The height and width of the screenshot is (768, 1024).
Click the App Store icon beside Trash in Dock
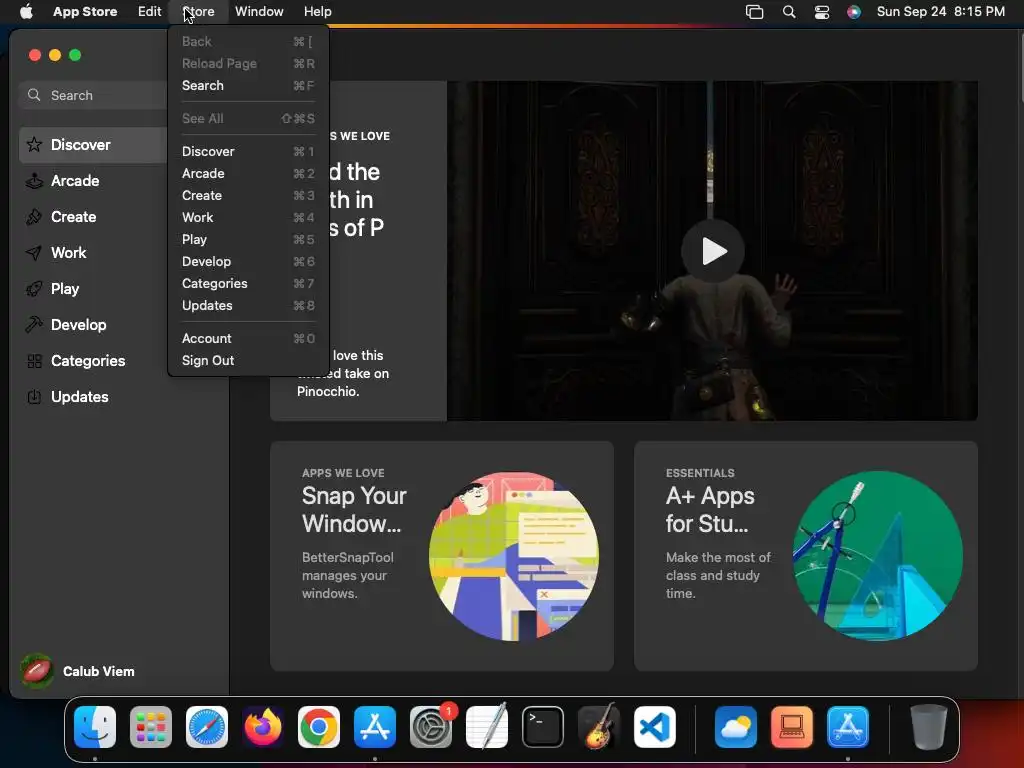click(848, 727)
